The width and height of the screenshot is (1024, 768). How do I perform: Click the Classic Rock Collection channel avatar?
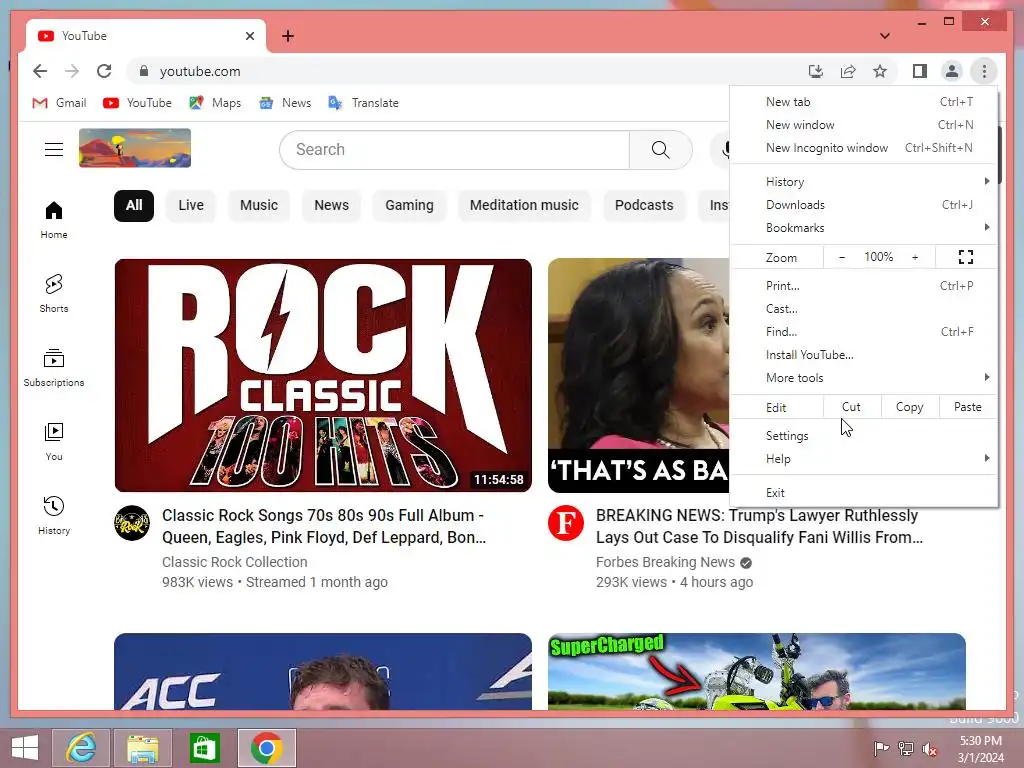(x=132, y=523)
